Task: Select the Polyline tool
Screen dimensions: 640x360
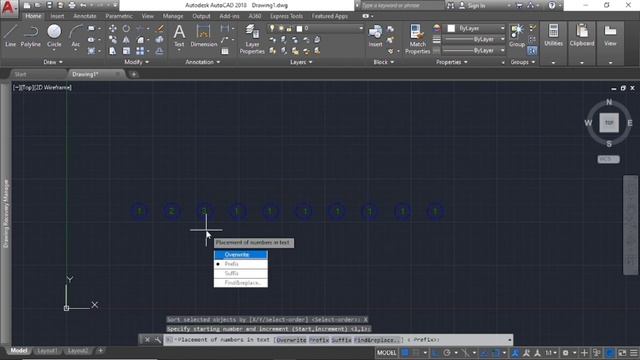Action: pos(31,36)
